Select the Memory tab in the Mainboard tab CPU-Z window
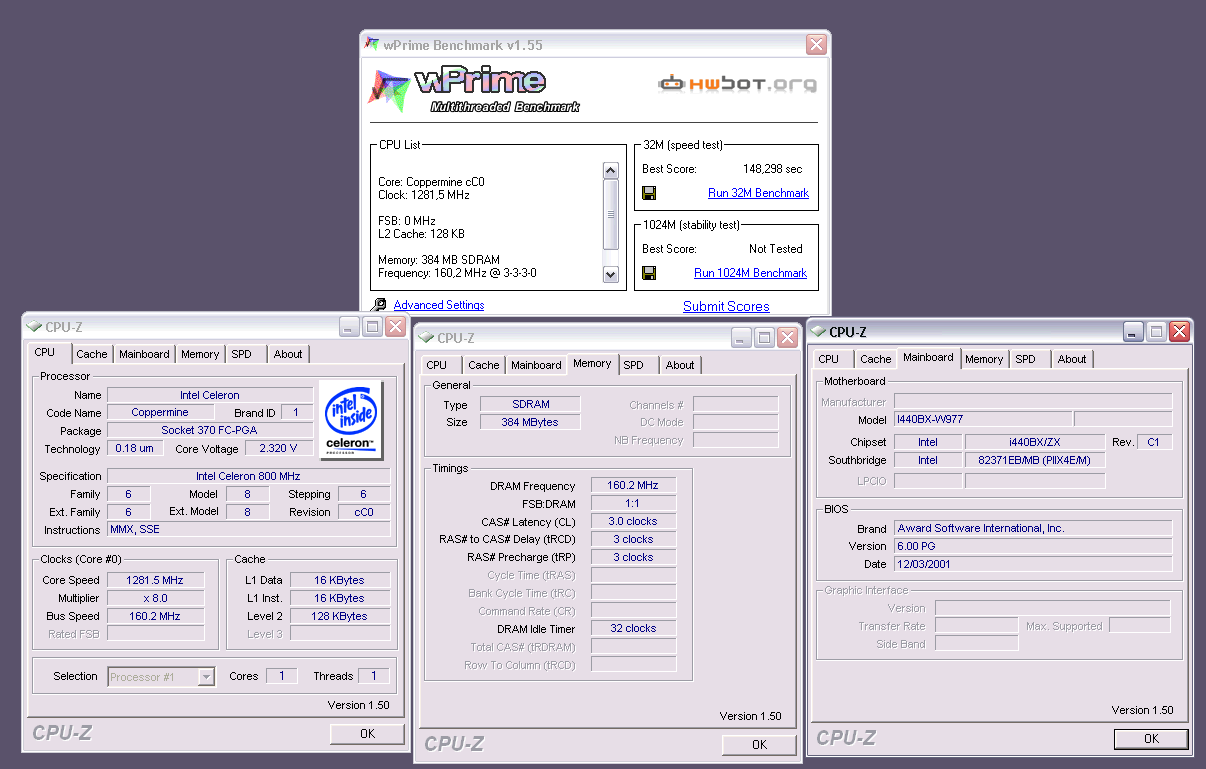 pos(984,359)
